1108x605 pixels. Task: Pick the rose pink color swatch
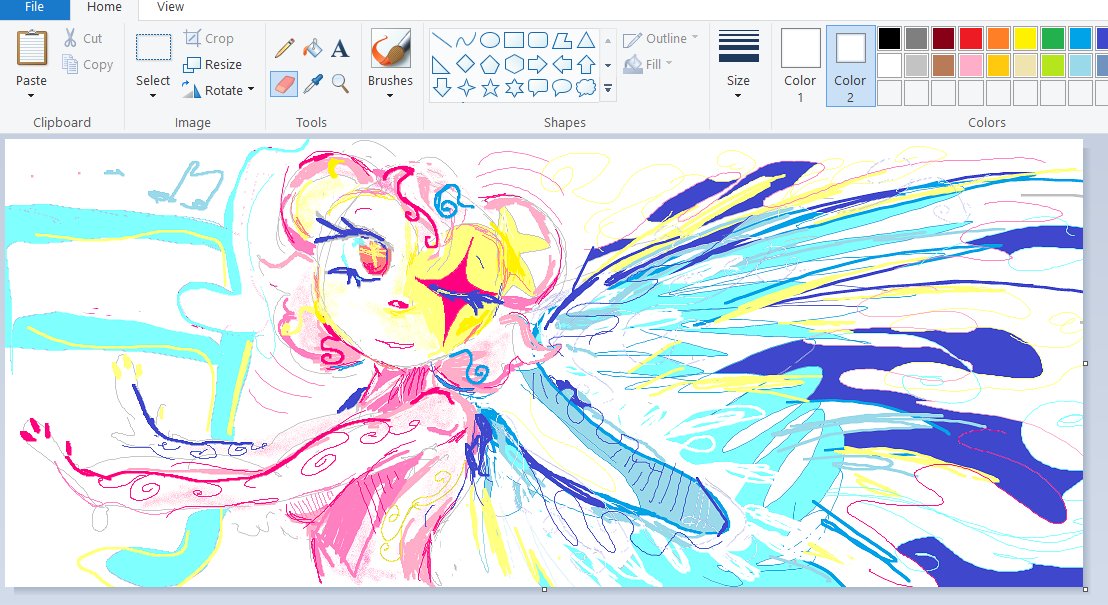pos(971,65)
